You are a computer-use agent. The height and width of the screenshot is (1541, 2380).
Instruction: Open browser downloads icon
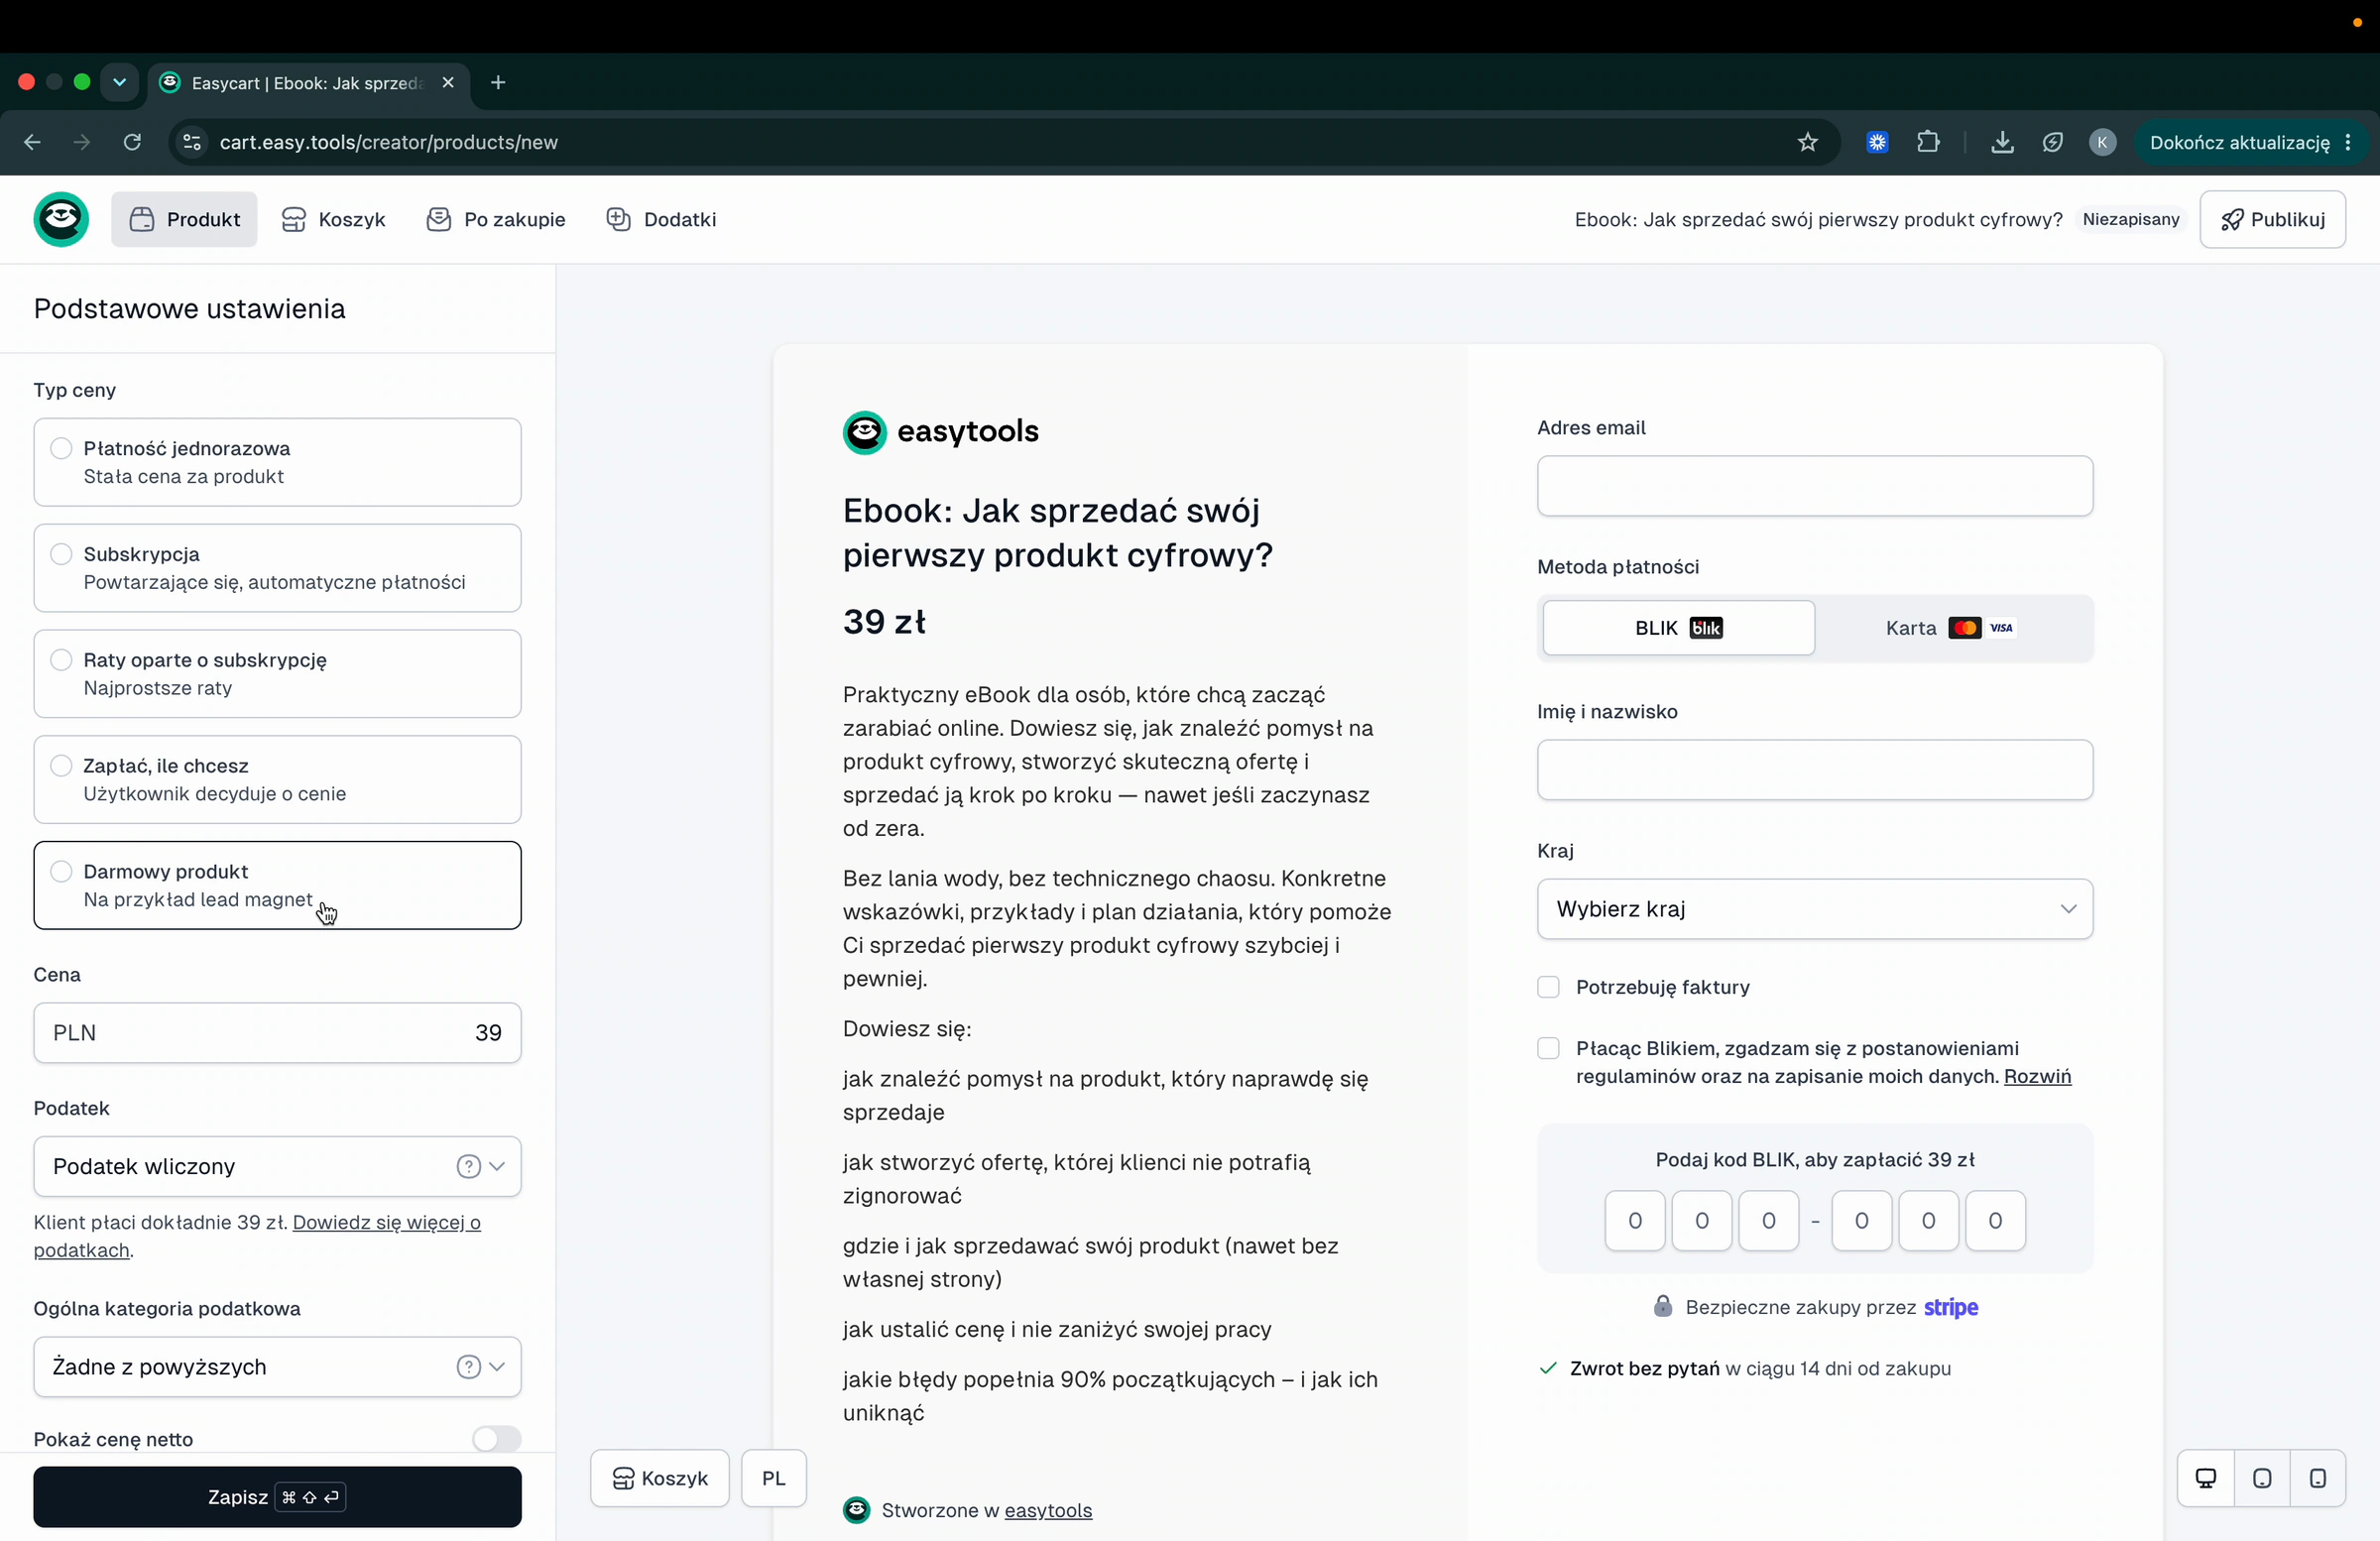click(2002, 142)
